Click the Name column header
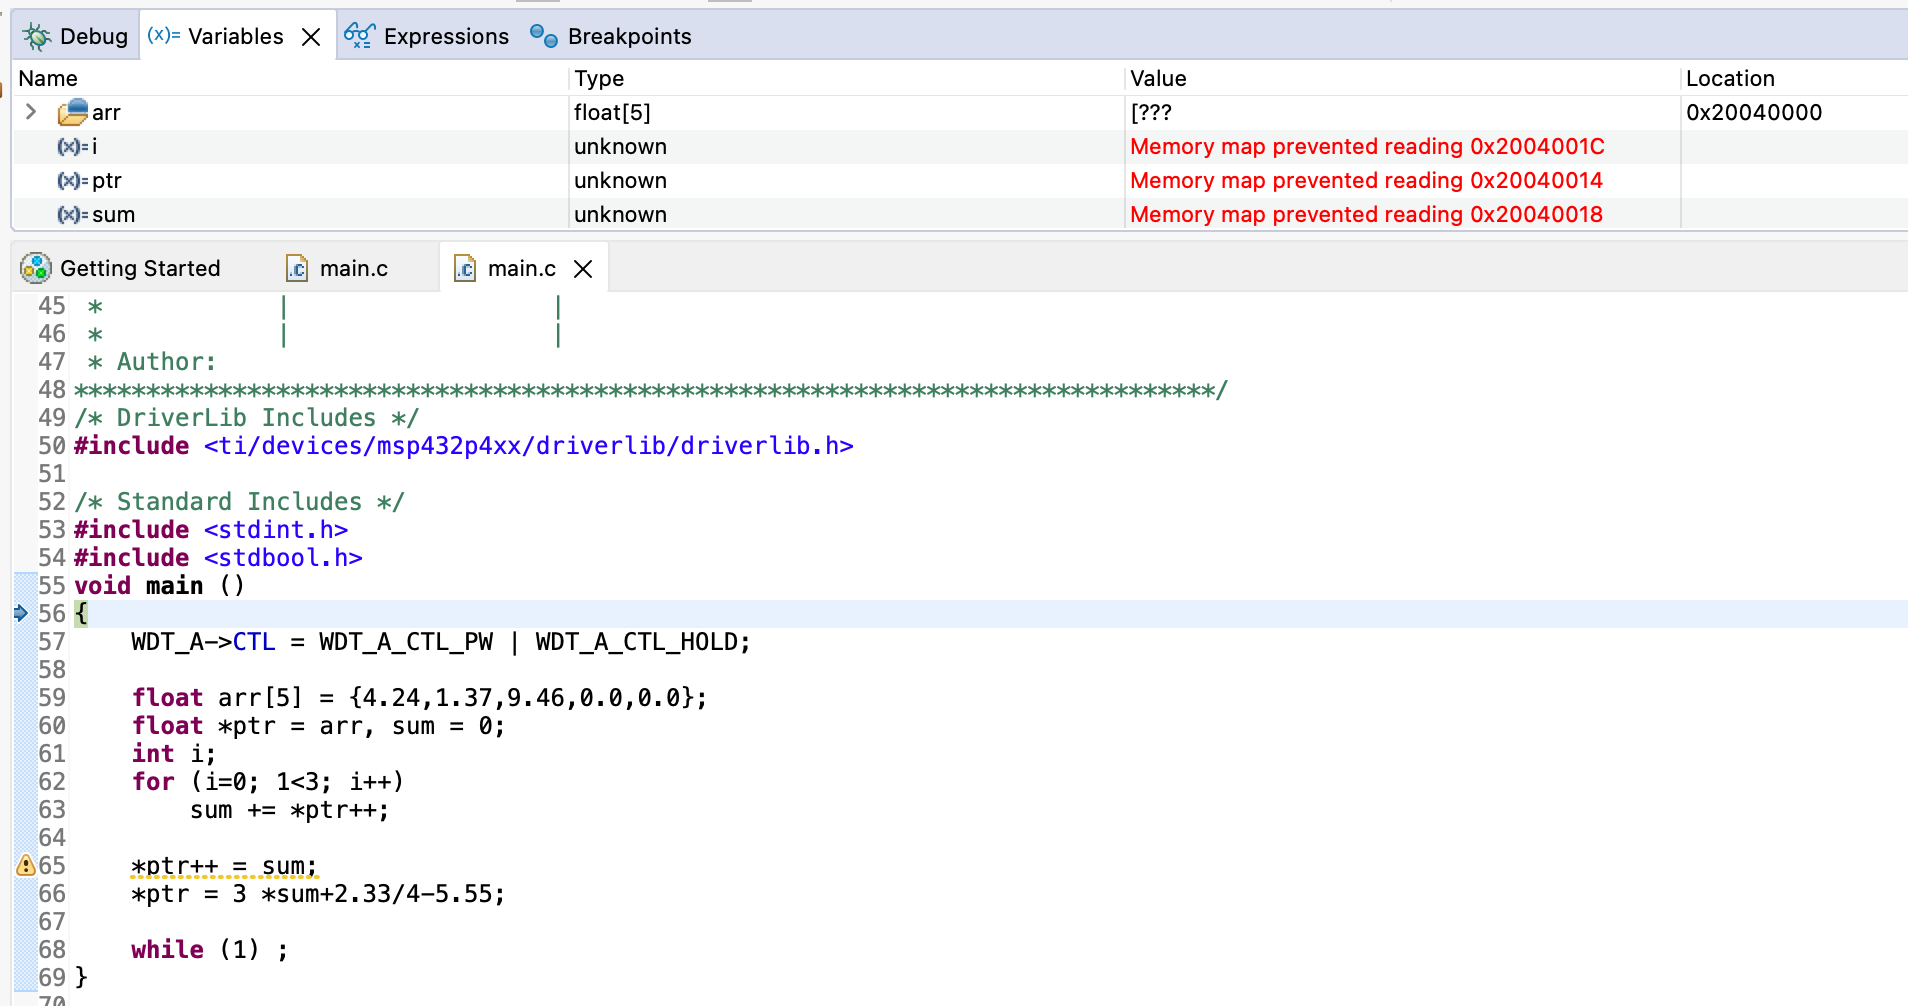Viewport: 1908px width, 1006px height. [48, 78]
